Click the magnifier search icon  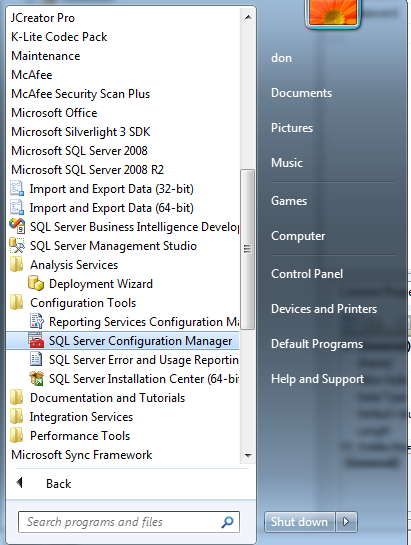click(227, 522)
